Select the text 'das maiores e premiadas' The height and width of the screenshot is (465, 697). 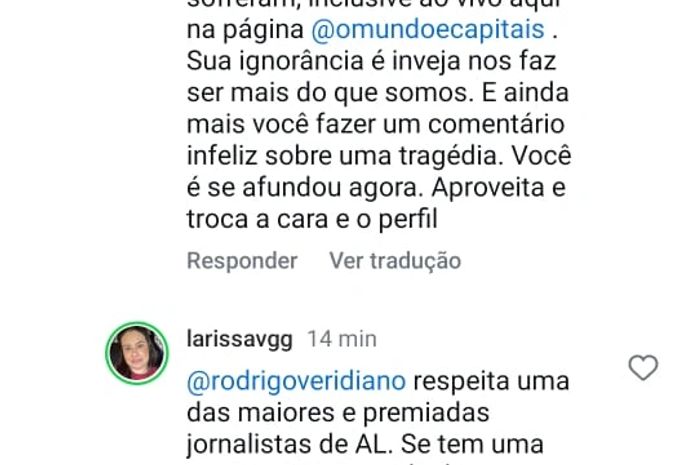[338, 413]
